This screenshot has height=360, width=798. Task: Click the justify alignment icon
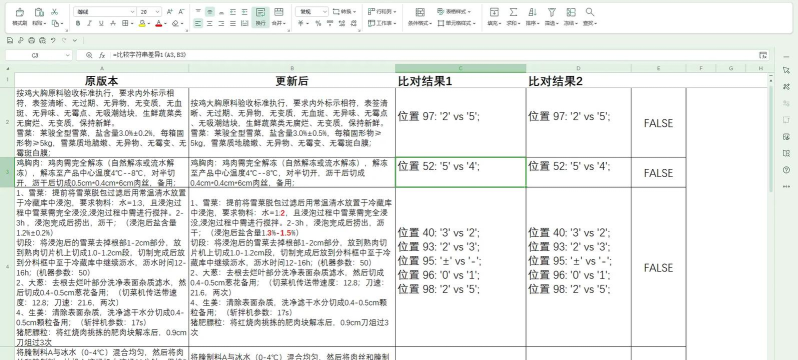[233, 23]
